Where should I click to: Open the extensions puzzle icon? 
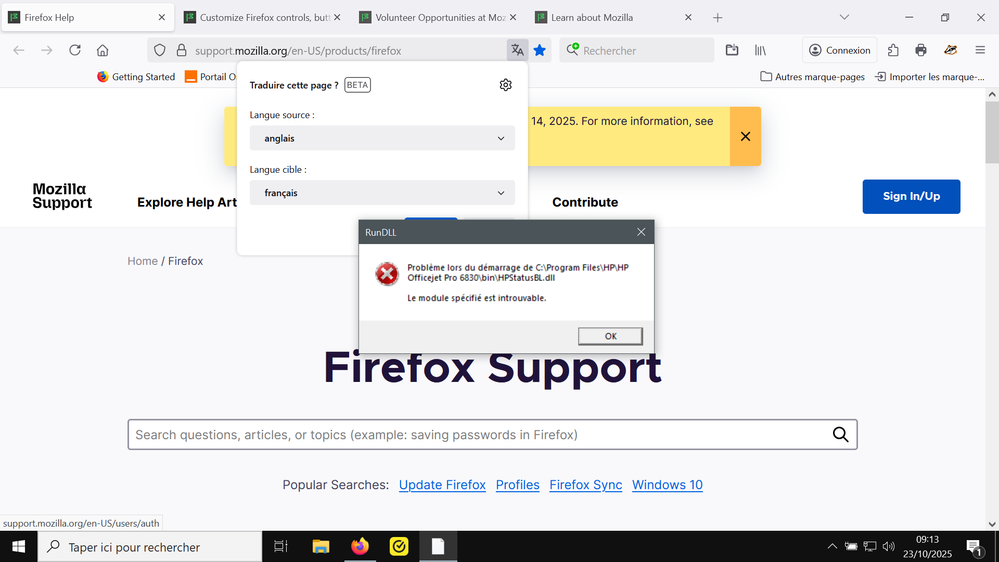(893, 50)
